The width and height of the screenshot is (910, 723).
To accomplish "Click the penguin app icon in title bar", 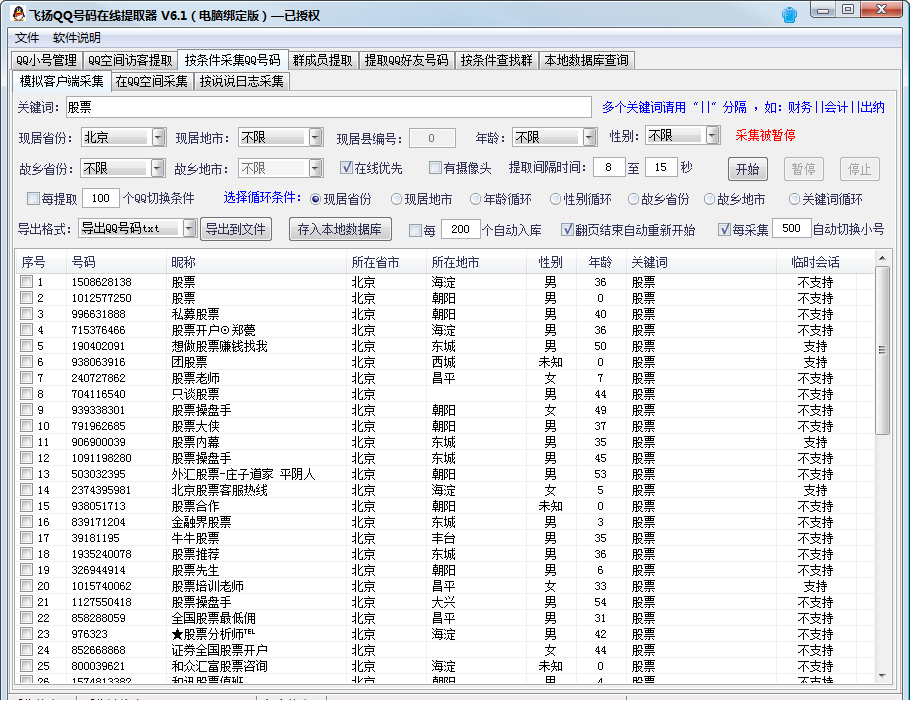I will (x=19, y=14).
